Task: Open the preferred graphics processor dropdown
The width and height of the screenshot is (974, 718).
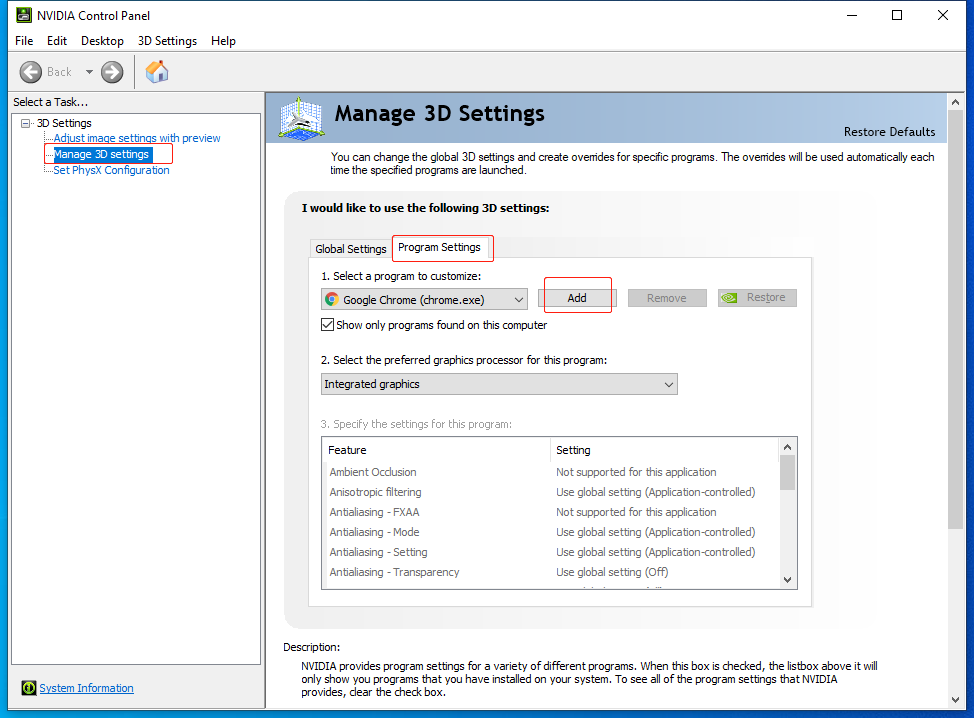Action: [499, 384]
